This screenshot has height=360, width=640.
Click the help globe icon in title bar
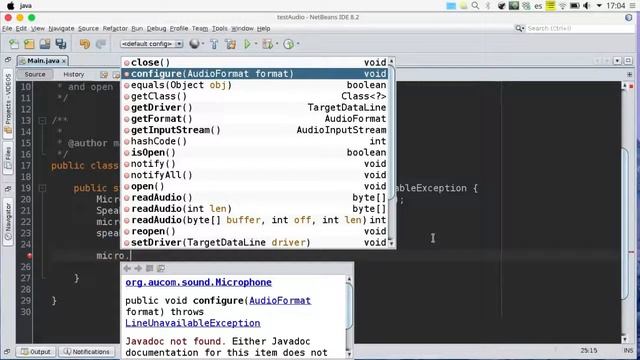629,17
